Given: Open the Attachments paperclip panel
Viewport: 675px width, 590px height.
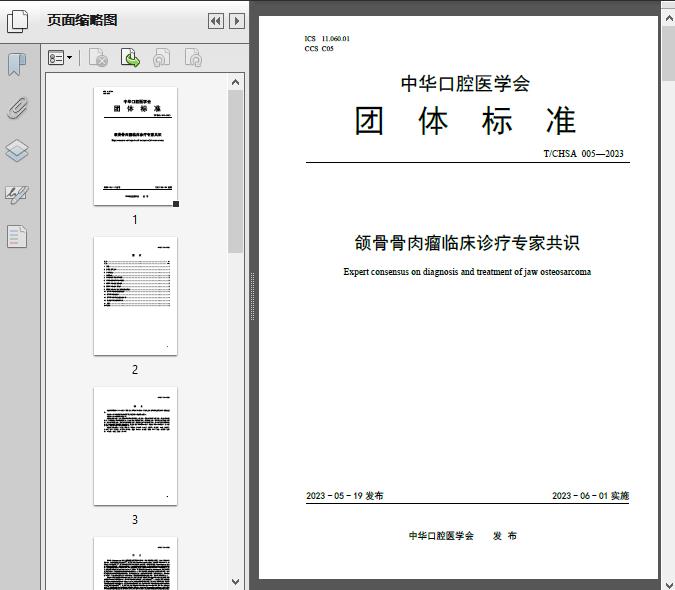Looking at the screenshot, I should pos(17,108).
